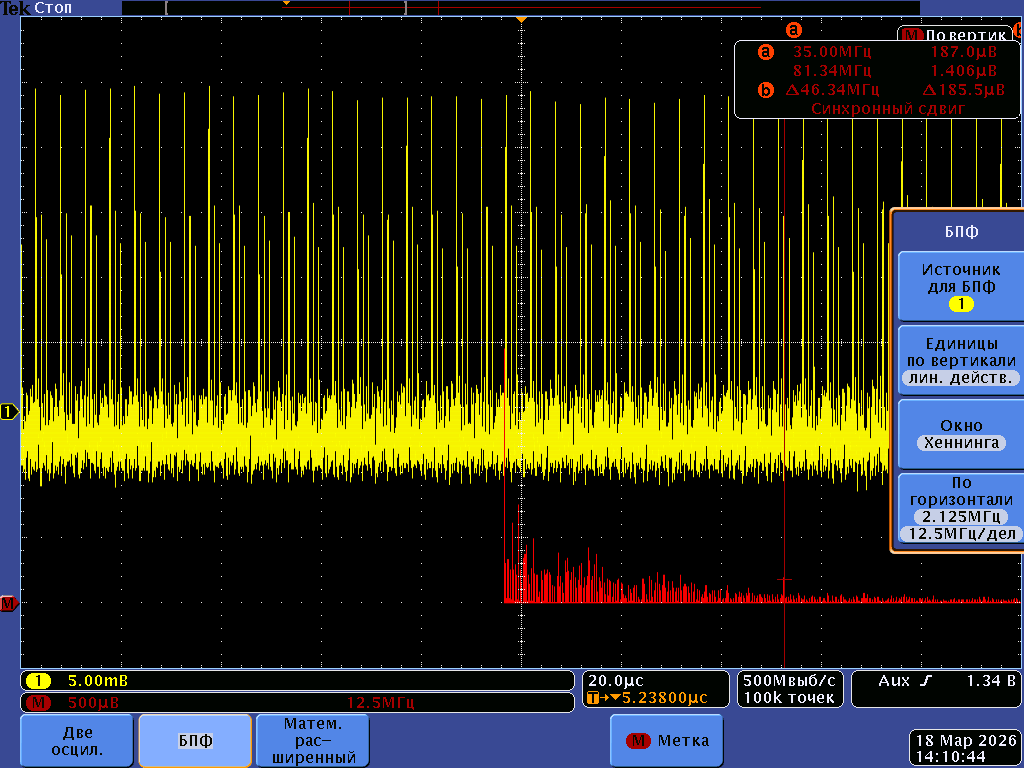Open Единицы по вертикали units selector
This screenshot has width=1024, height=768.
[960, 360]
